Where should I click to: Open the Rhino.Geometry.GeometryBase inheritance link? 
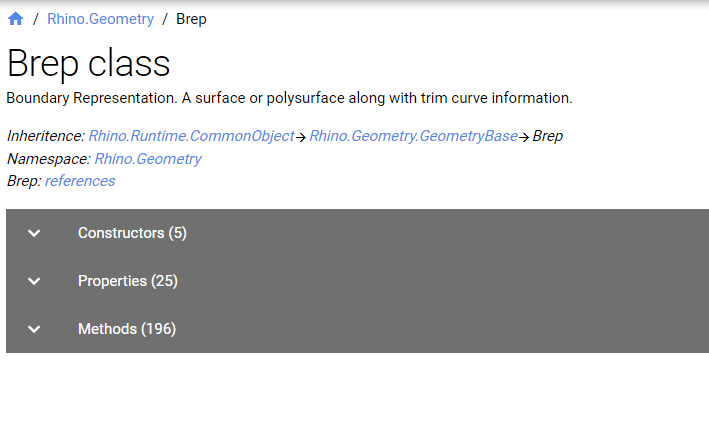coord(413,136)
